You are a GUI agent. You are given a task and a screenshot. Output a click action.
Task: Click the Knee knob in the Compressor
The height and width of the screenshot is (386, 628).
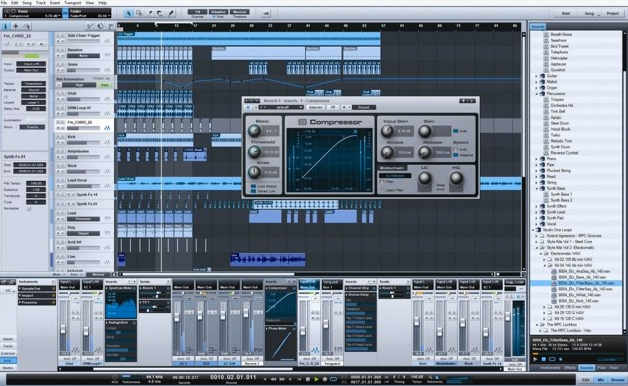click(x=254, y=173)
